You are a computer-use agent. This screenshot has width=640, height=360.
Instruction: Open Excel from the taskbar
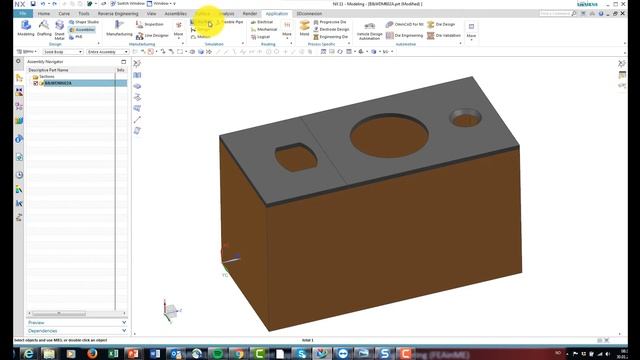point(113,353)
